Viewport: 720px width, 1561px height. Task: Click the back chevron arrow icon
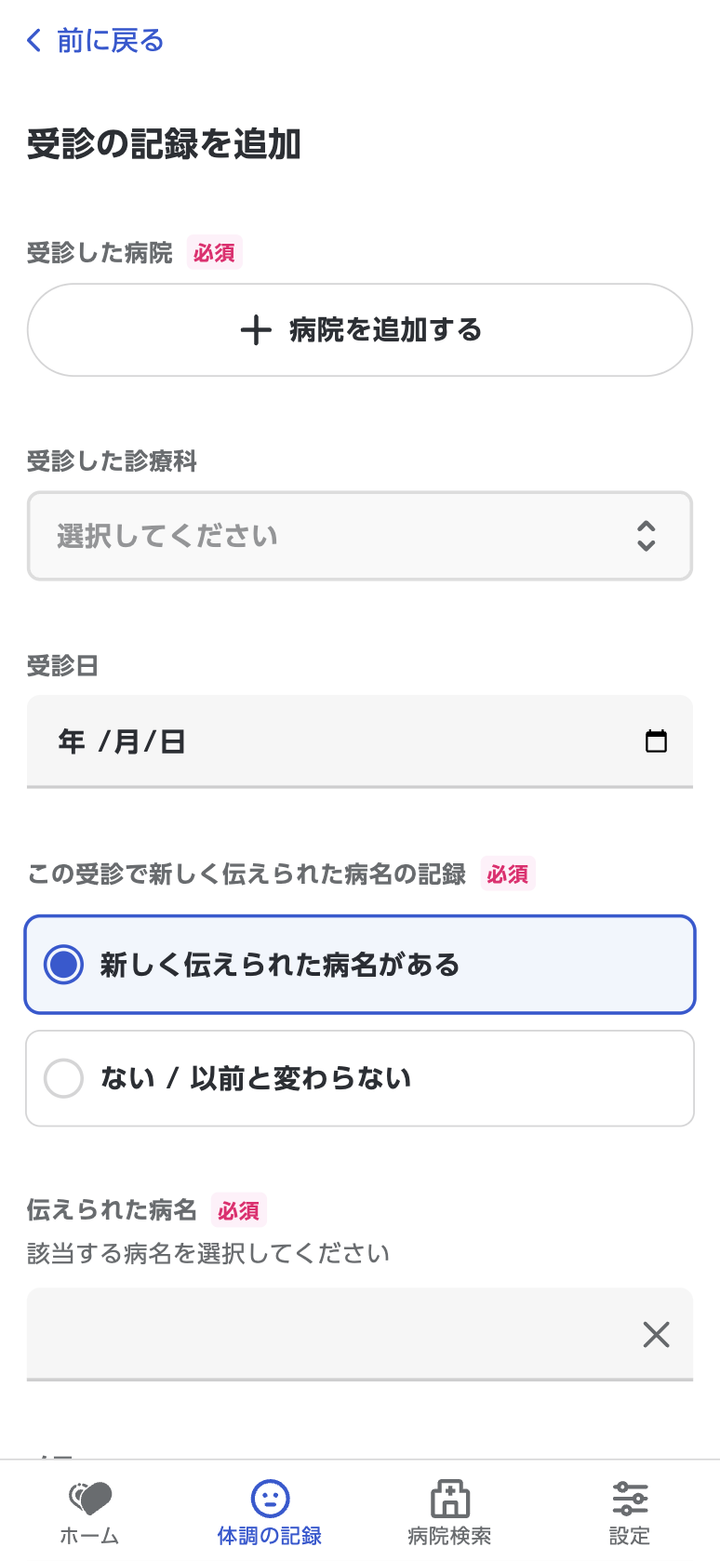[x=35, y=41]
